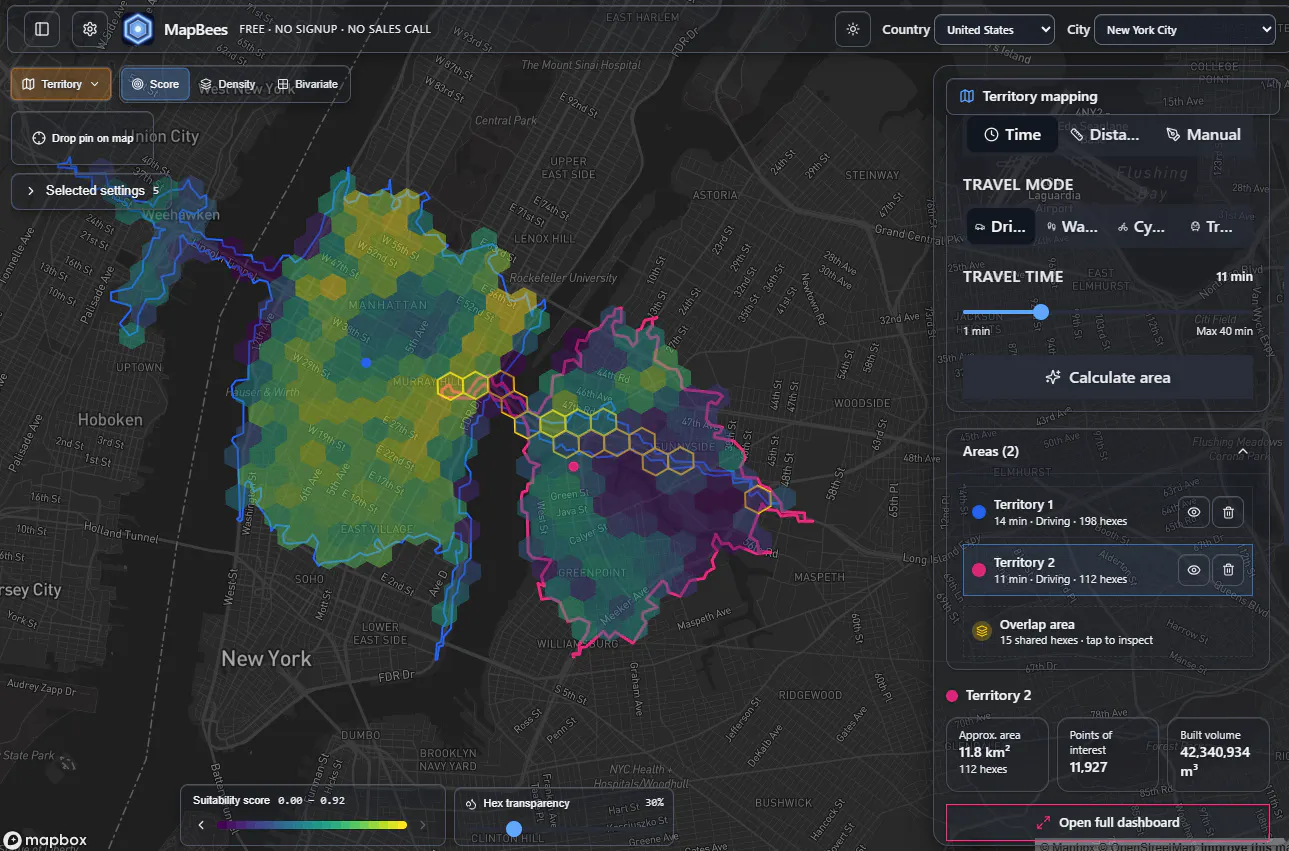The height and width of the screenshot is (851, 1289).
Task: Click the target icon on Score button
Action: point(137,84)
